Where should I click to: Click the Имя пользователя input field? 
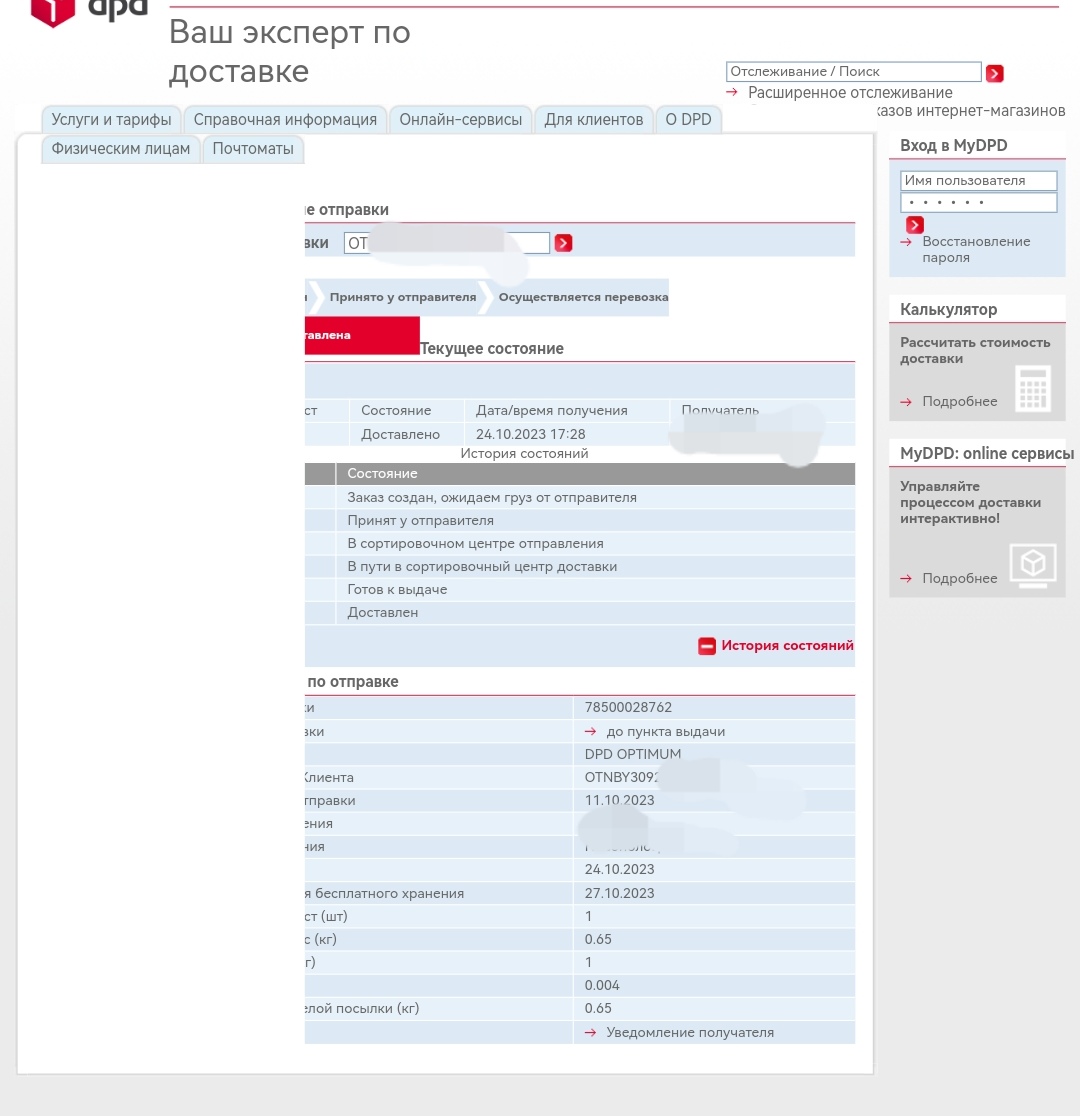(x=978, y=181)
